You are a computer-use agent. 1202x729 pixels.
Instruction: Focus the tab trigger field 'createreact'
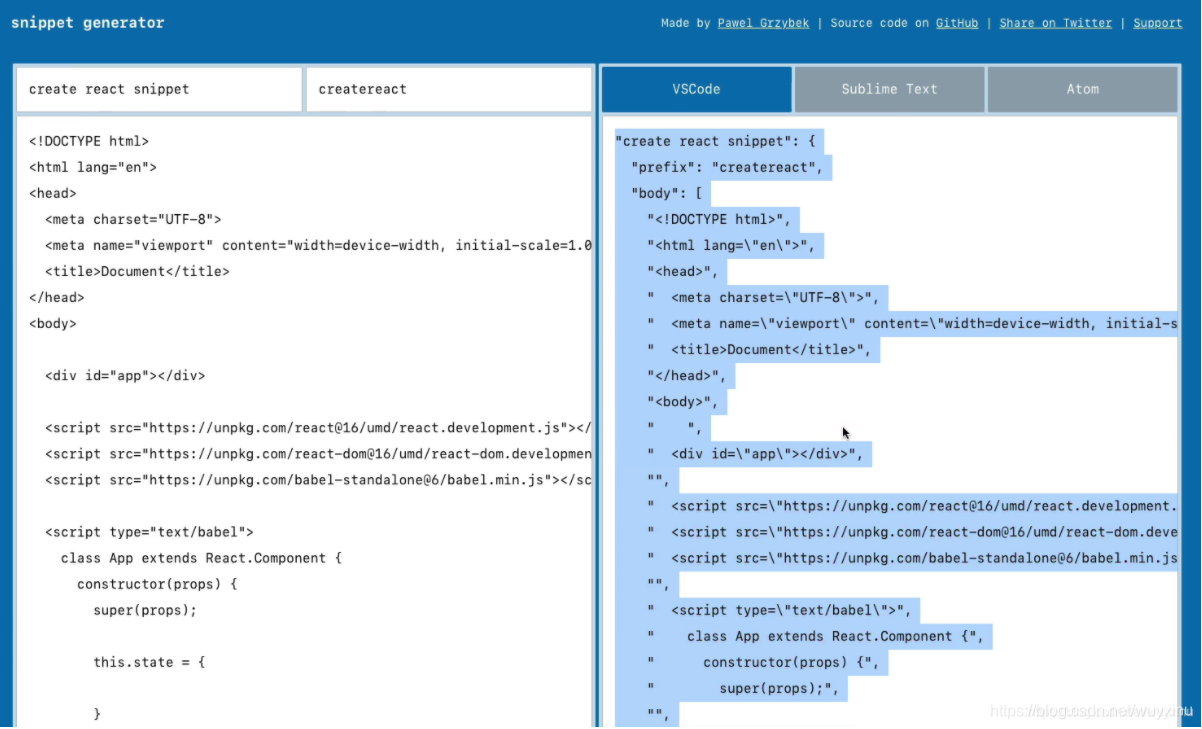click(x=449, y=89)
